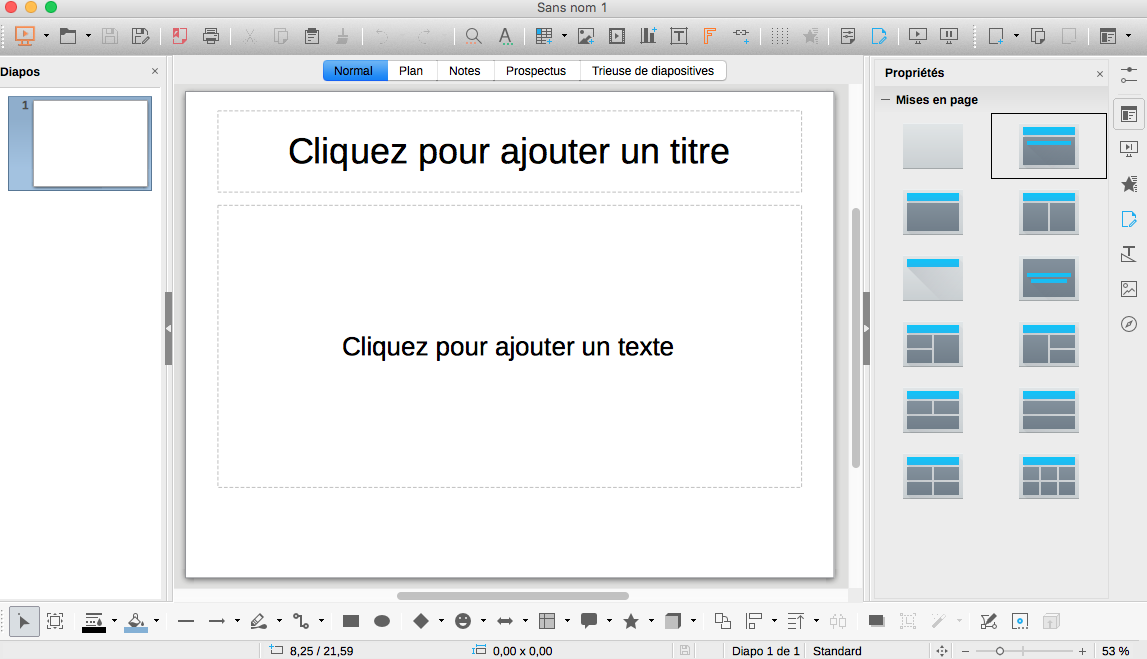The image size is (1147, 659).
Task: Duplicate the current slide
Action: coord(1037,36)
